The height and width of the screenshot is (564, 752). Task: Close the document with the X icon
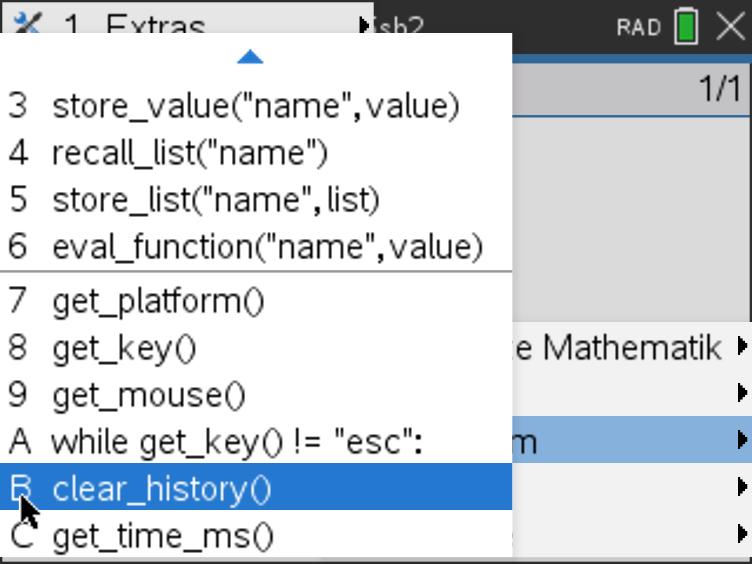(731, 26)
